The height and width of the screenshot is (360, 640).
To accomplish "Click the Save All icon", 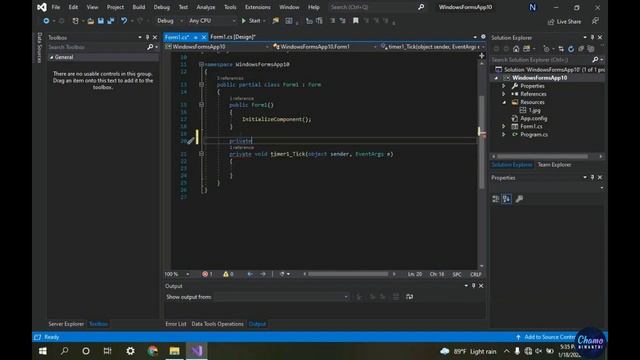I will 111,21.
